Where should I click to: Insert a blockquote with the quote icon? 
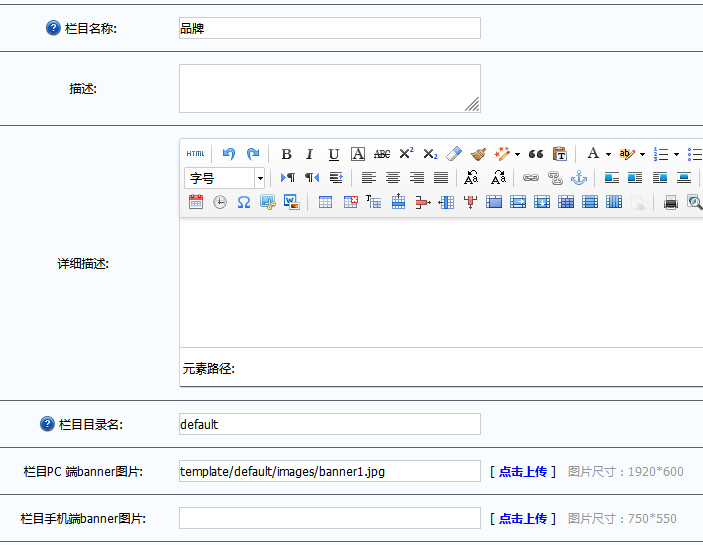click(536, 154)
